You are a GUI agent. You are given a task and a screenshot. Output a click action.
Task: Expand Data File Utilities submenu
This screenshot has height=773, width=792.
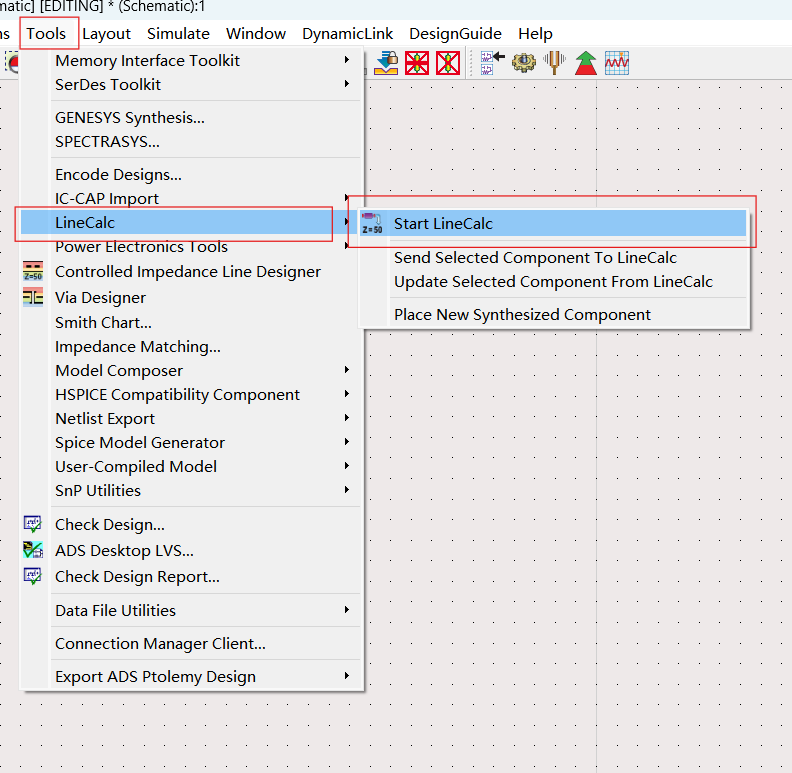pos(191,611)
